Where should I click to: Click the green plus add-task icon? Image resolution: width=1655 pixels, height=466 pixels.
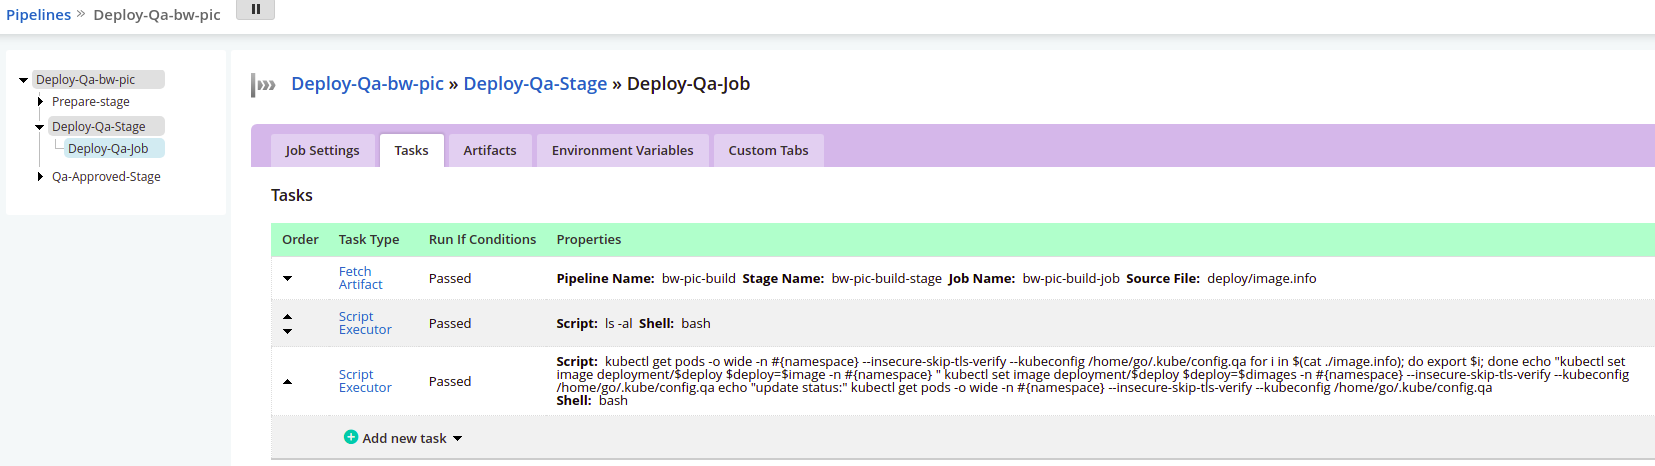point(351,437)
